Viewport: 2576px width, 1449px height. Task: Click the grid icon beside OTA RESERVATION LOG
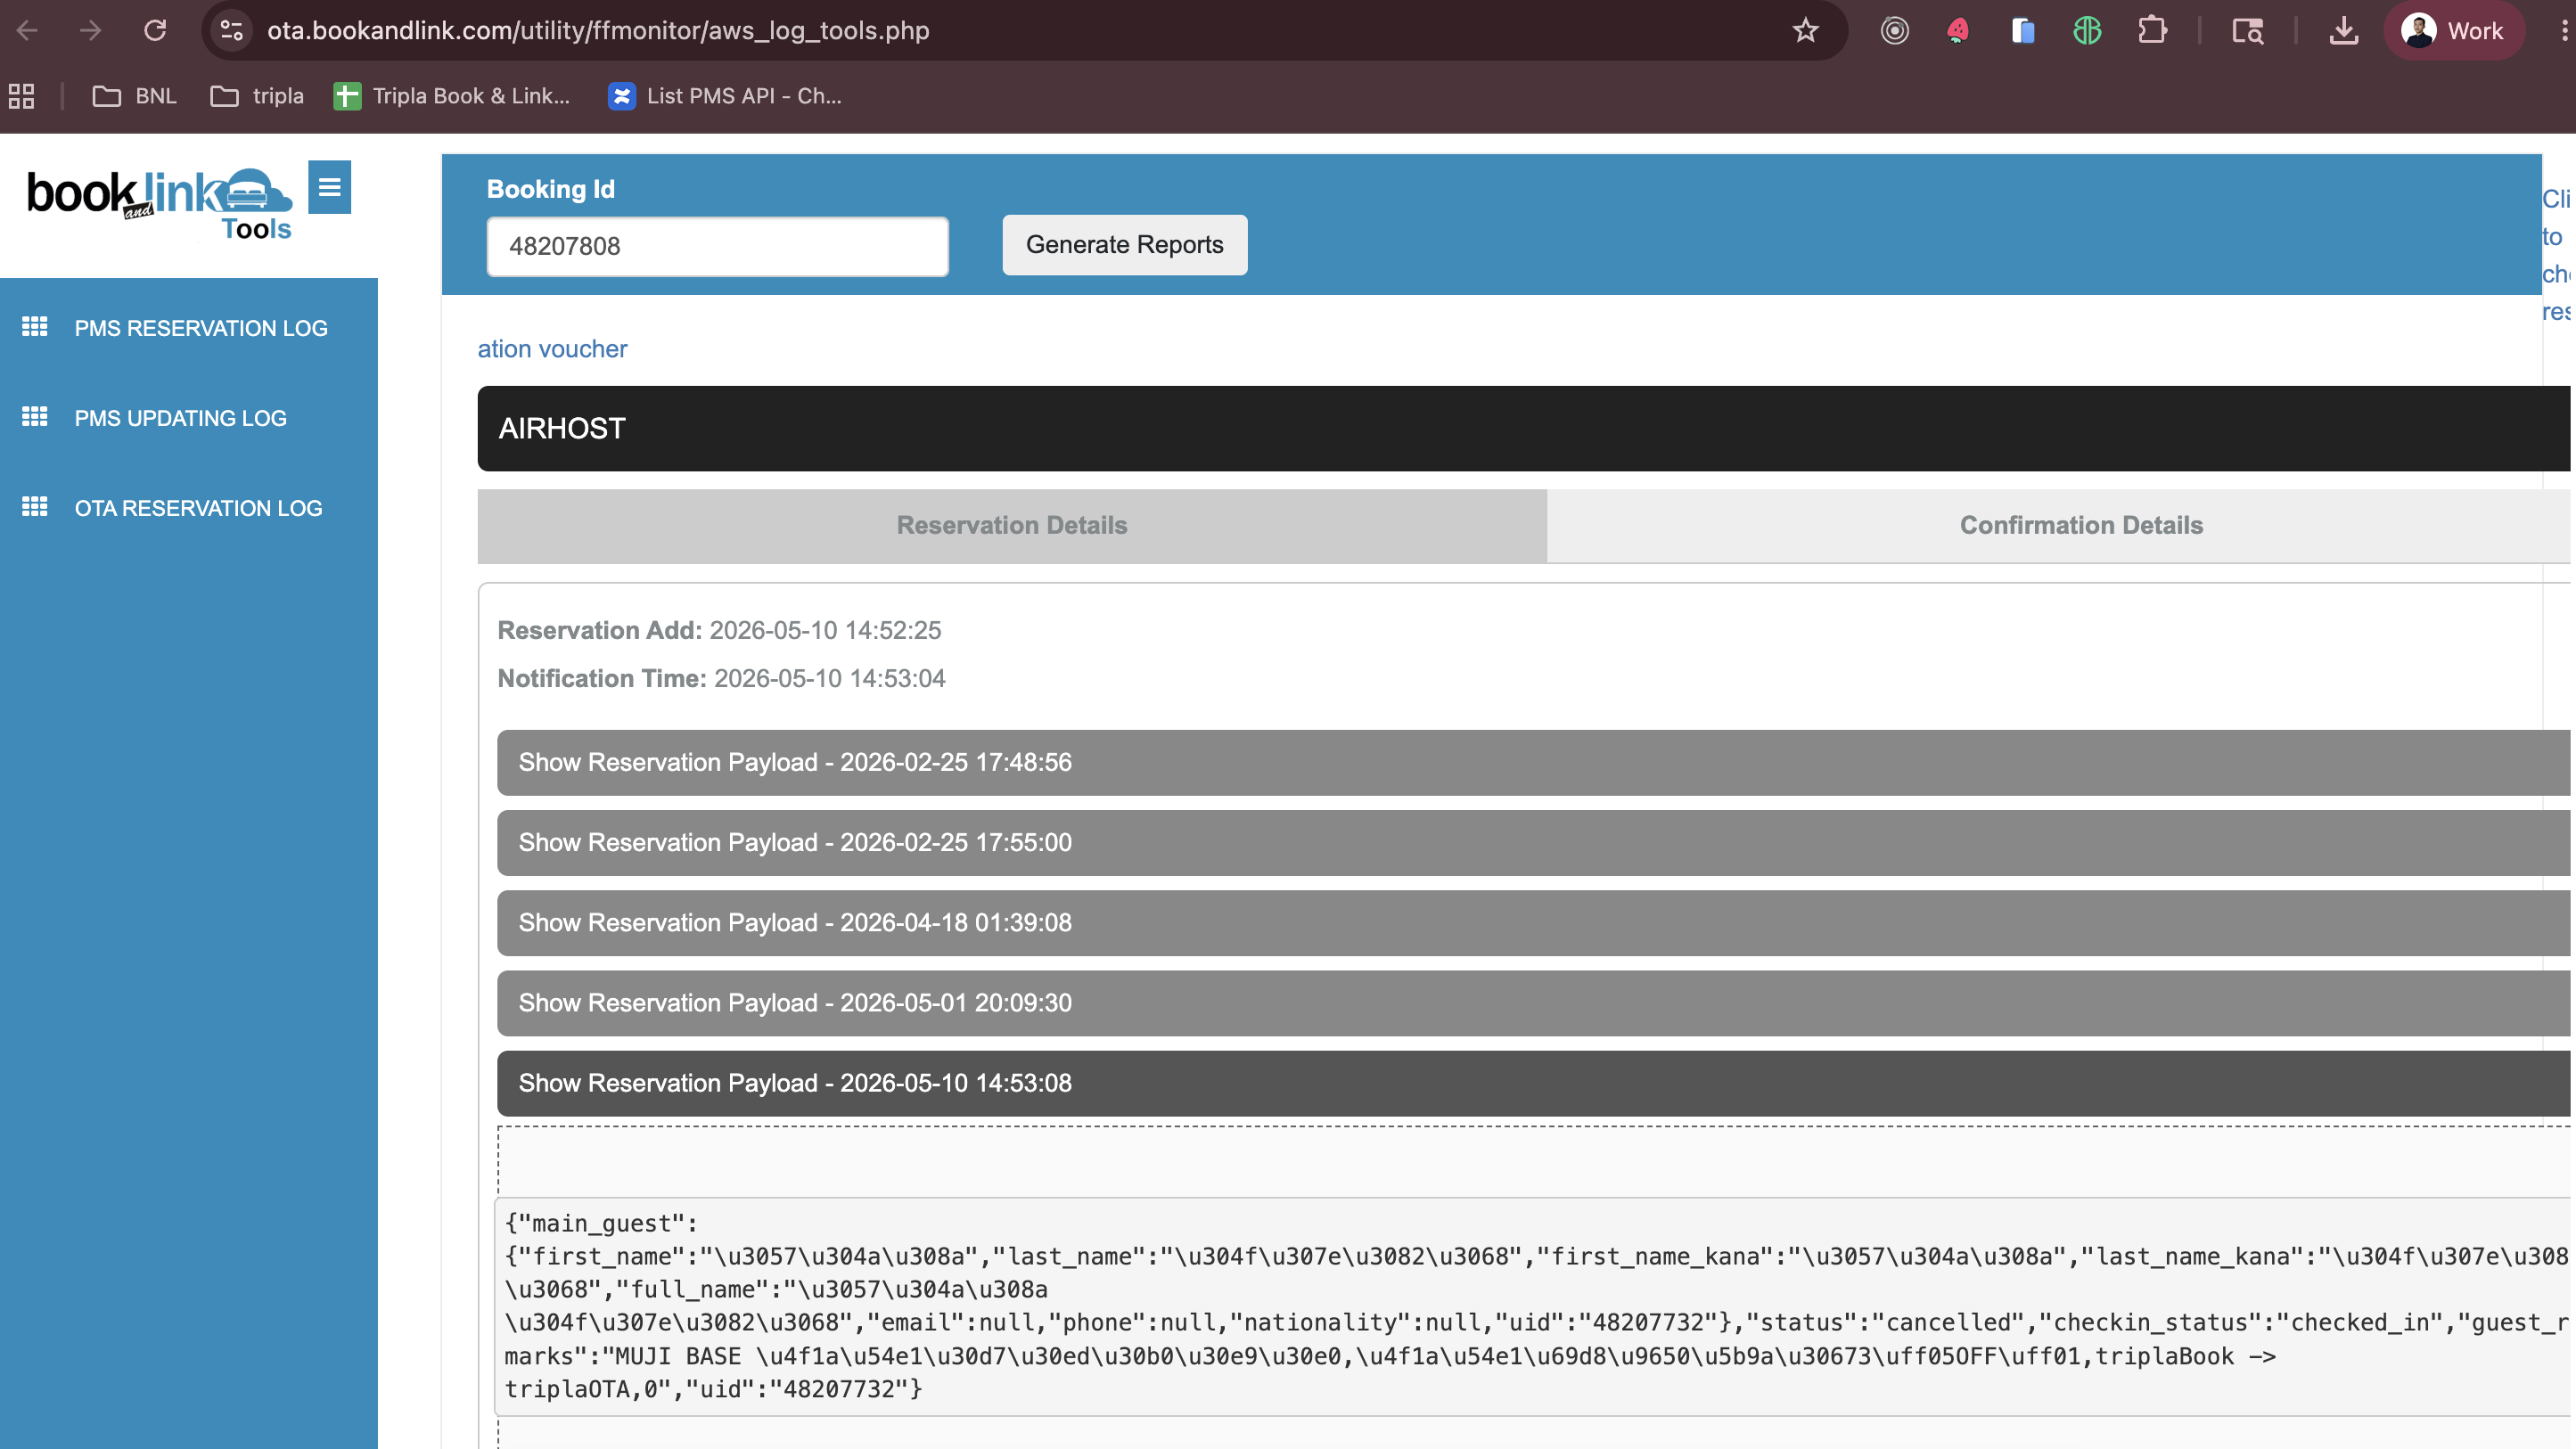pos(35,507)
